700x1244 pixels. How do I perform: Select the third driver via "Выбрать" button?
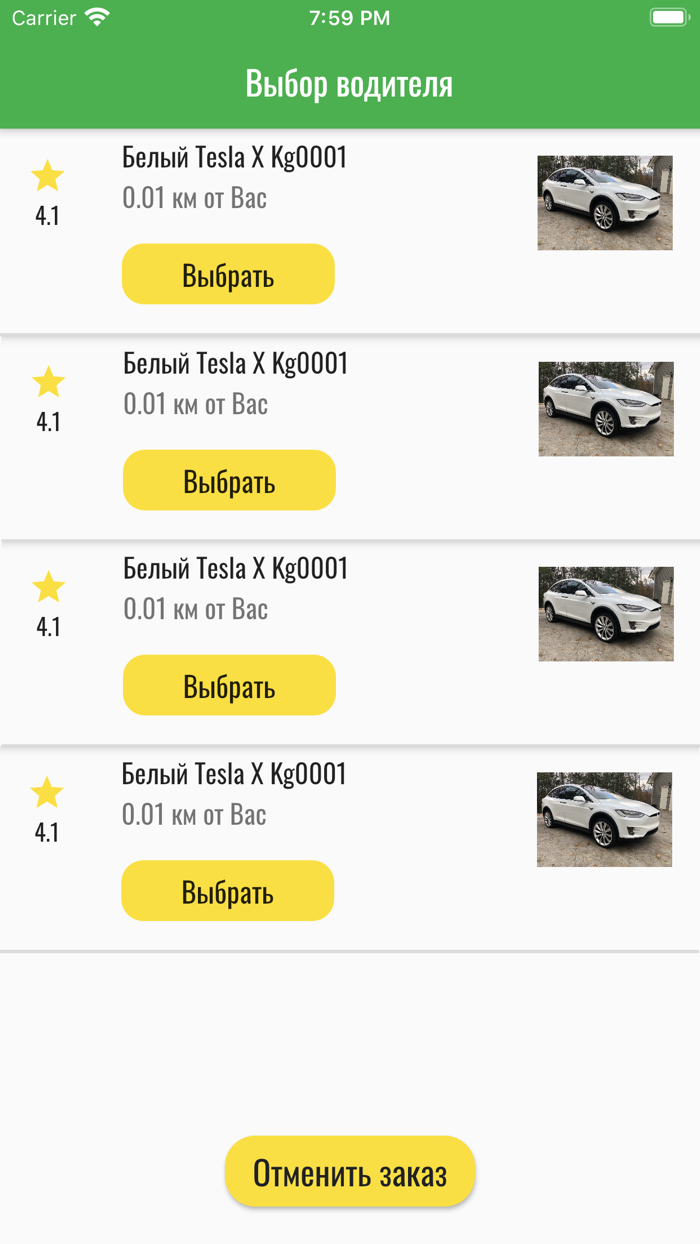[x=229, y=686]
